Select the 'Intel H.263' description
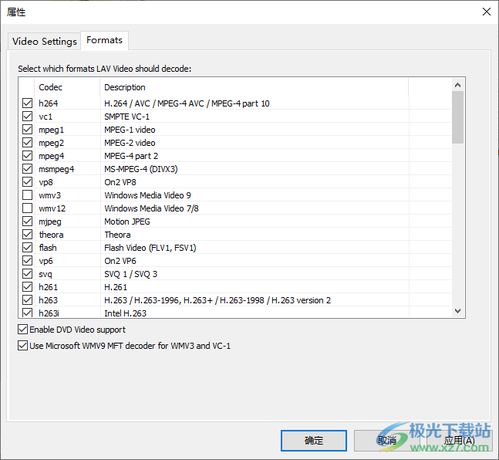Screen dimensions: 499x460 point(125,313)
